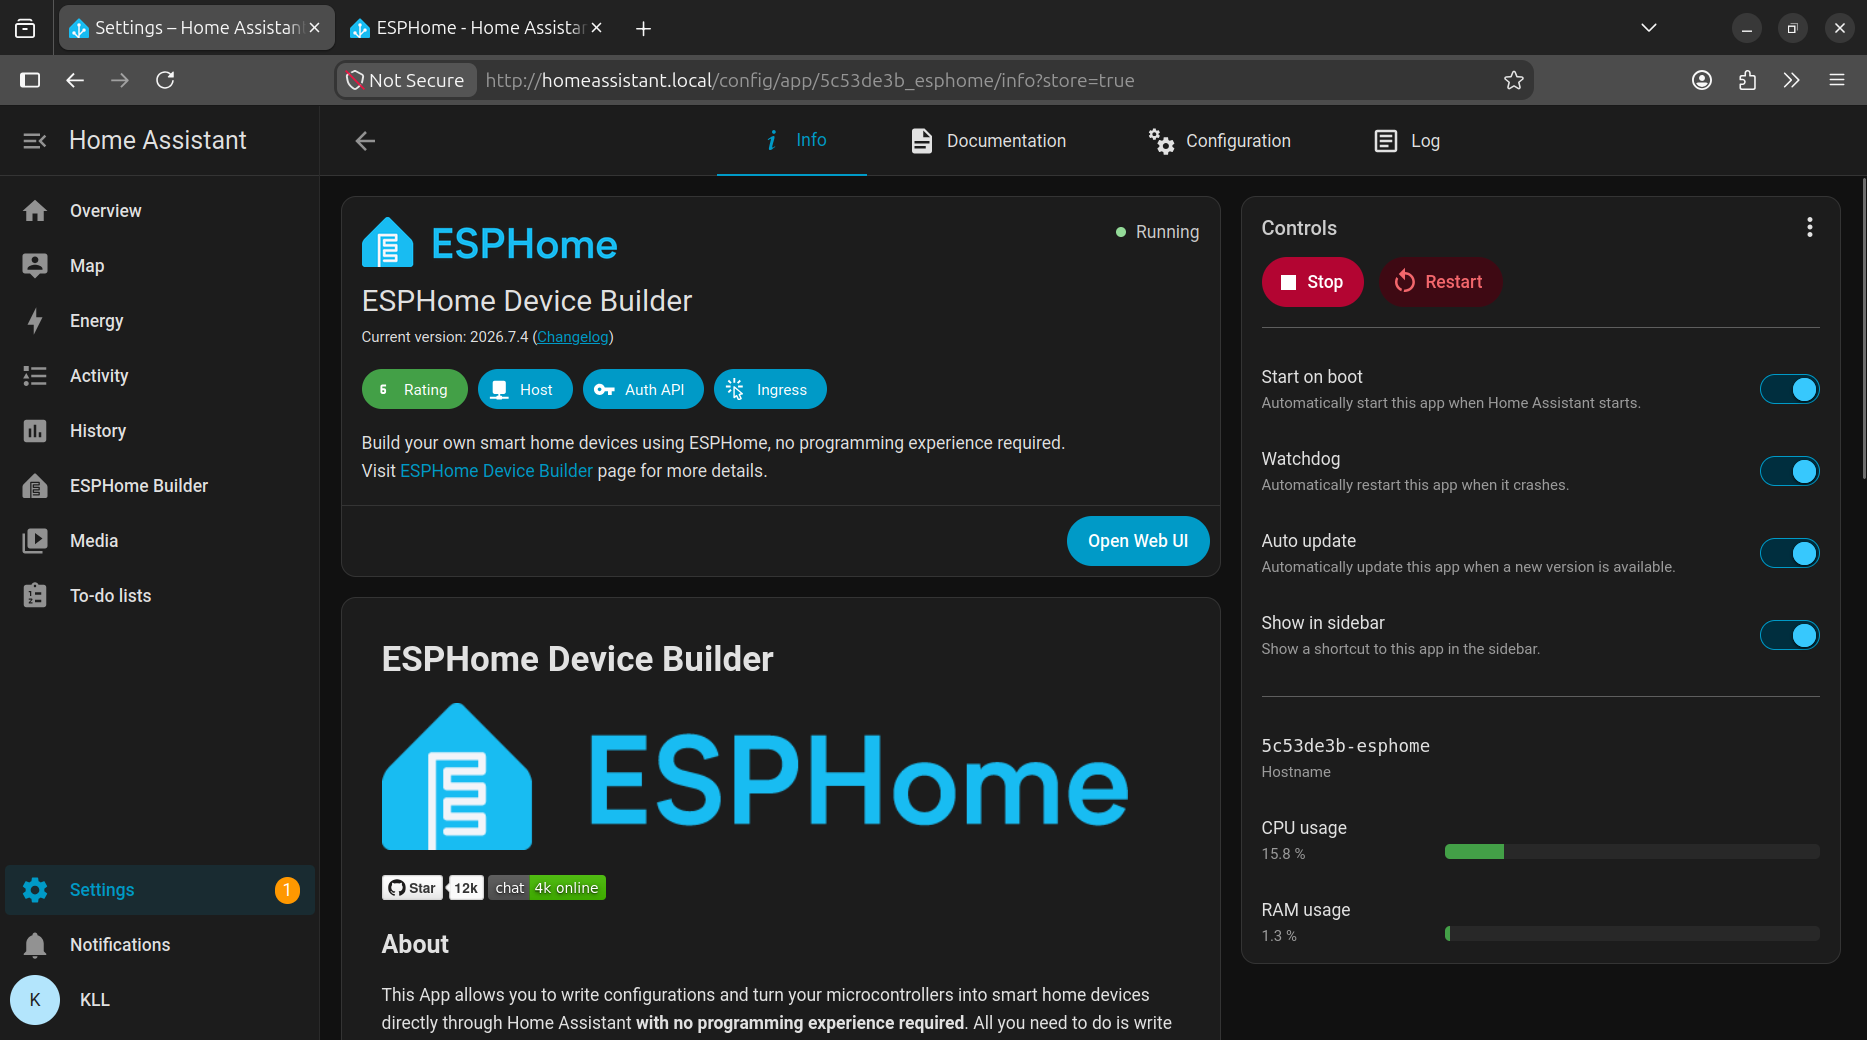Click the browser address bar URL
Image resolution: width=1867 pixels, height=1040 pixels.
click(x=810, y=80)
